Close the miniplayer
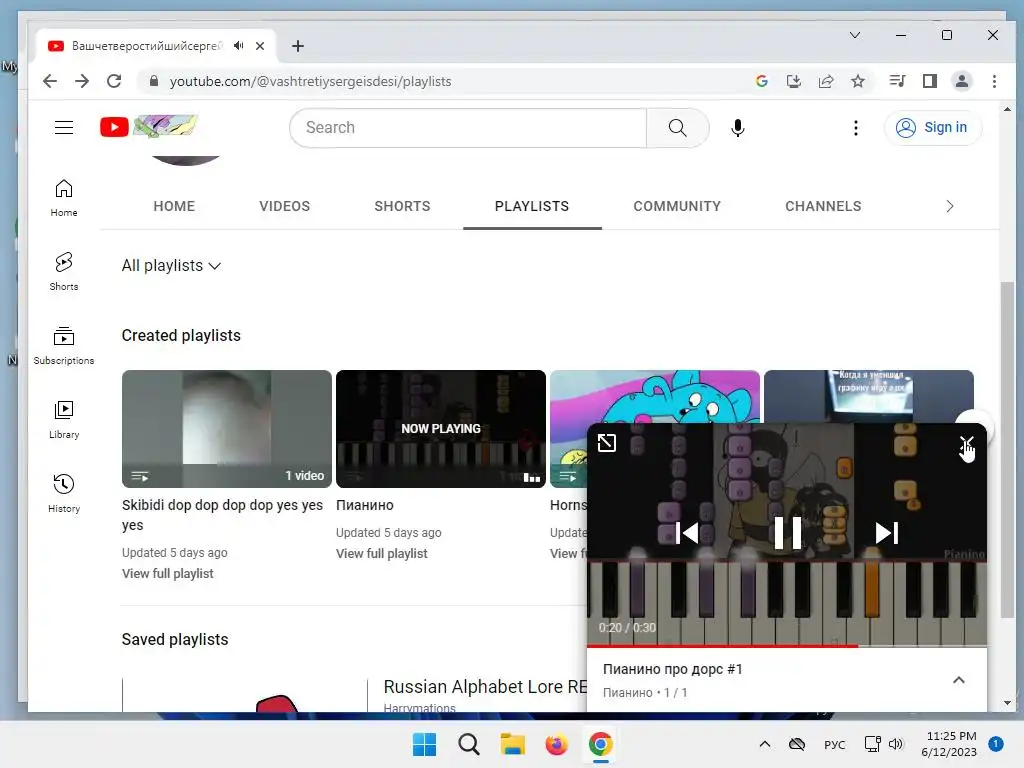 [967, 443]
